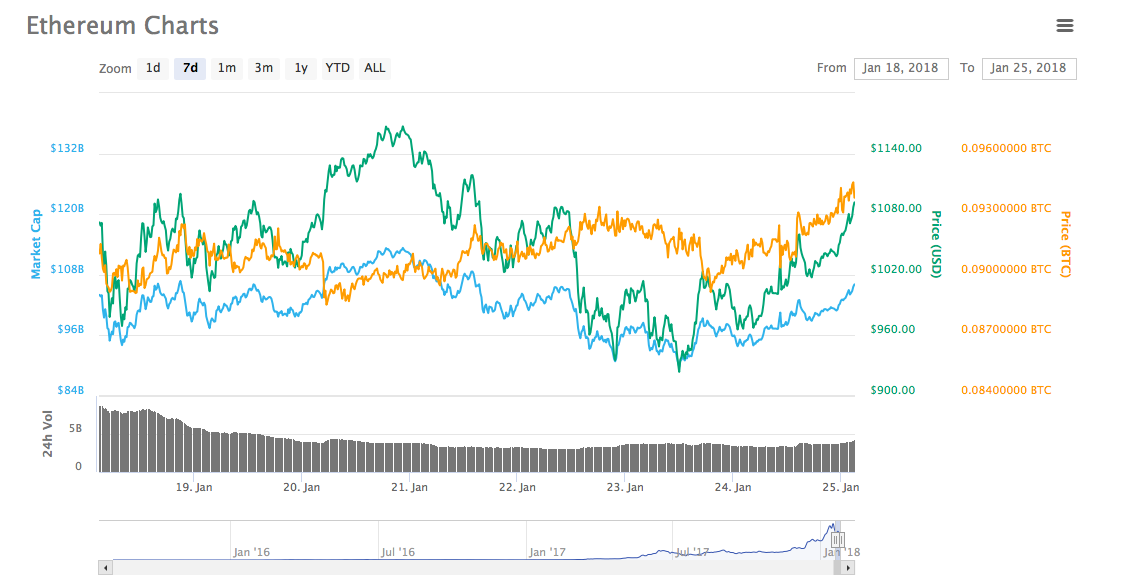
Task: Click the Price (USD) axis title
Action: click(x=937, y=243)
